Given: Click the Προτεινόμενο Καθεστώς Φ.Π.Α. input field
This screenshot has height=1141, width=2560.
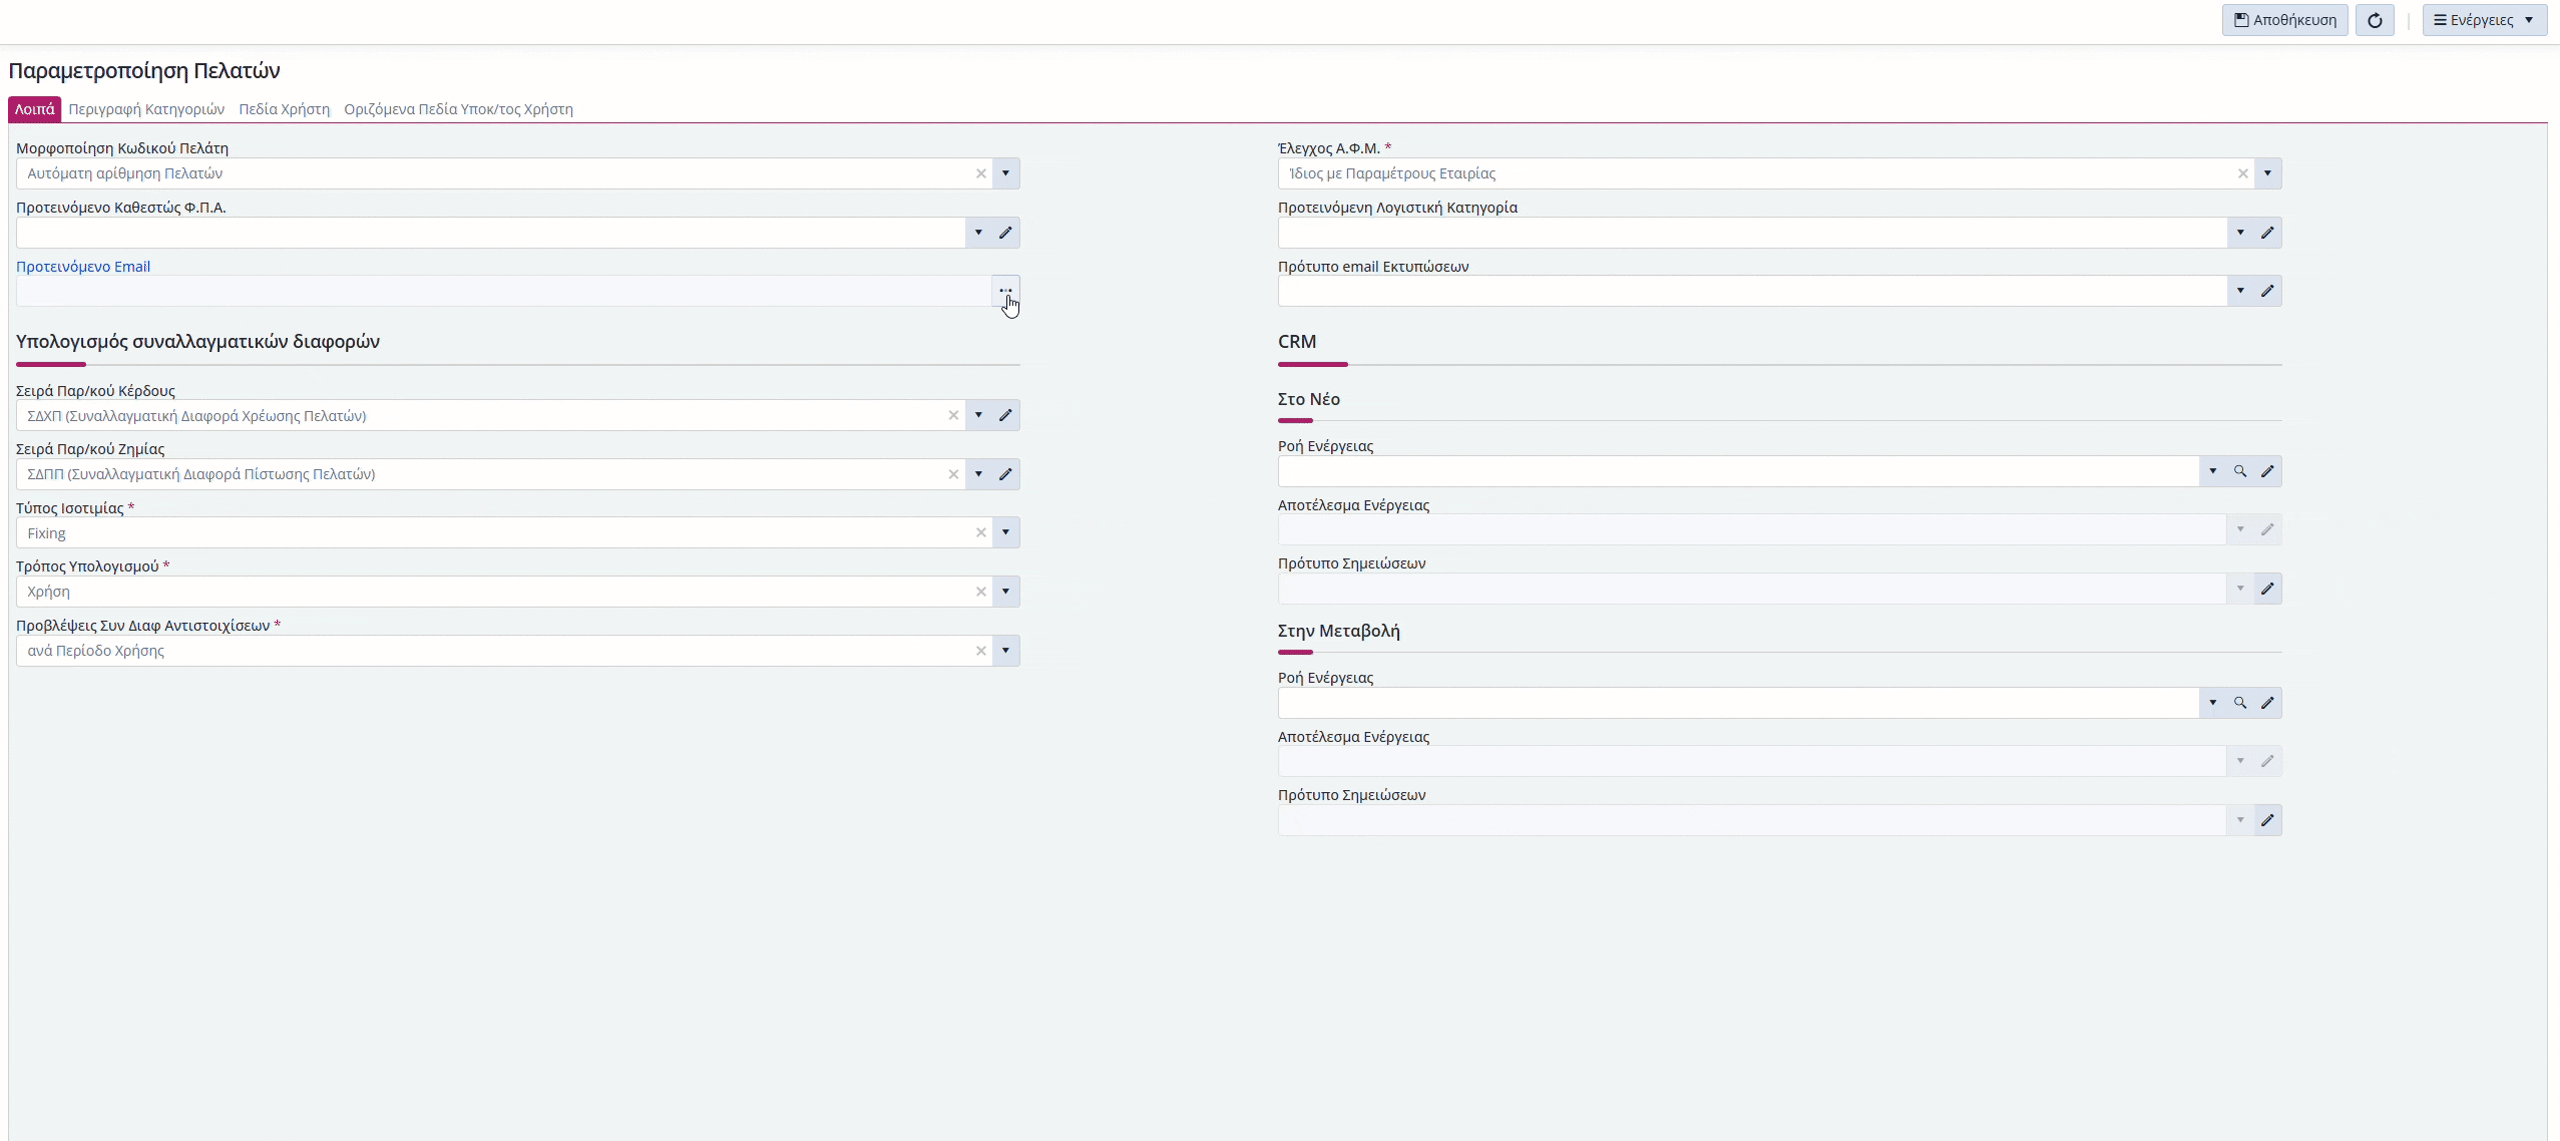Looking at the screenshot, I should (490, 233).
